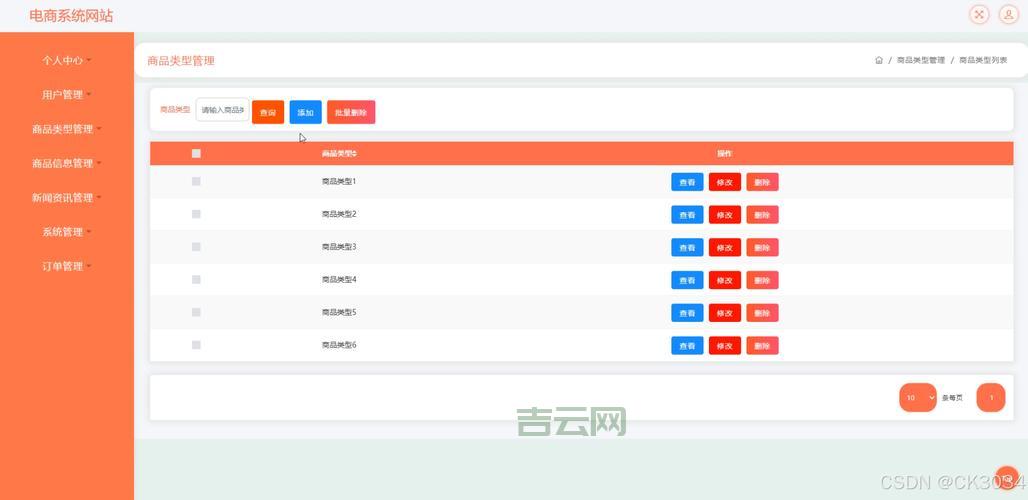Click the 商品类型 search input field
This screenshot has width=1028, height=500.
[x=222, y=110]
